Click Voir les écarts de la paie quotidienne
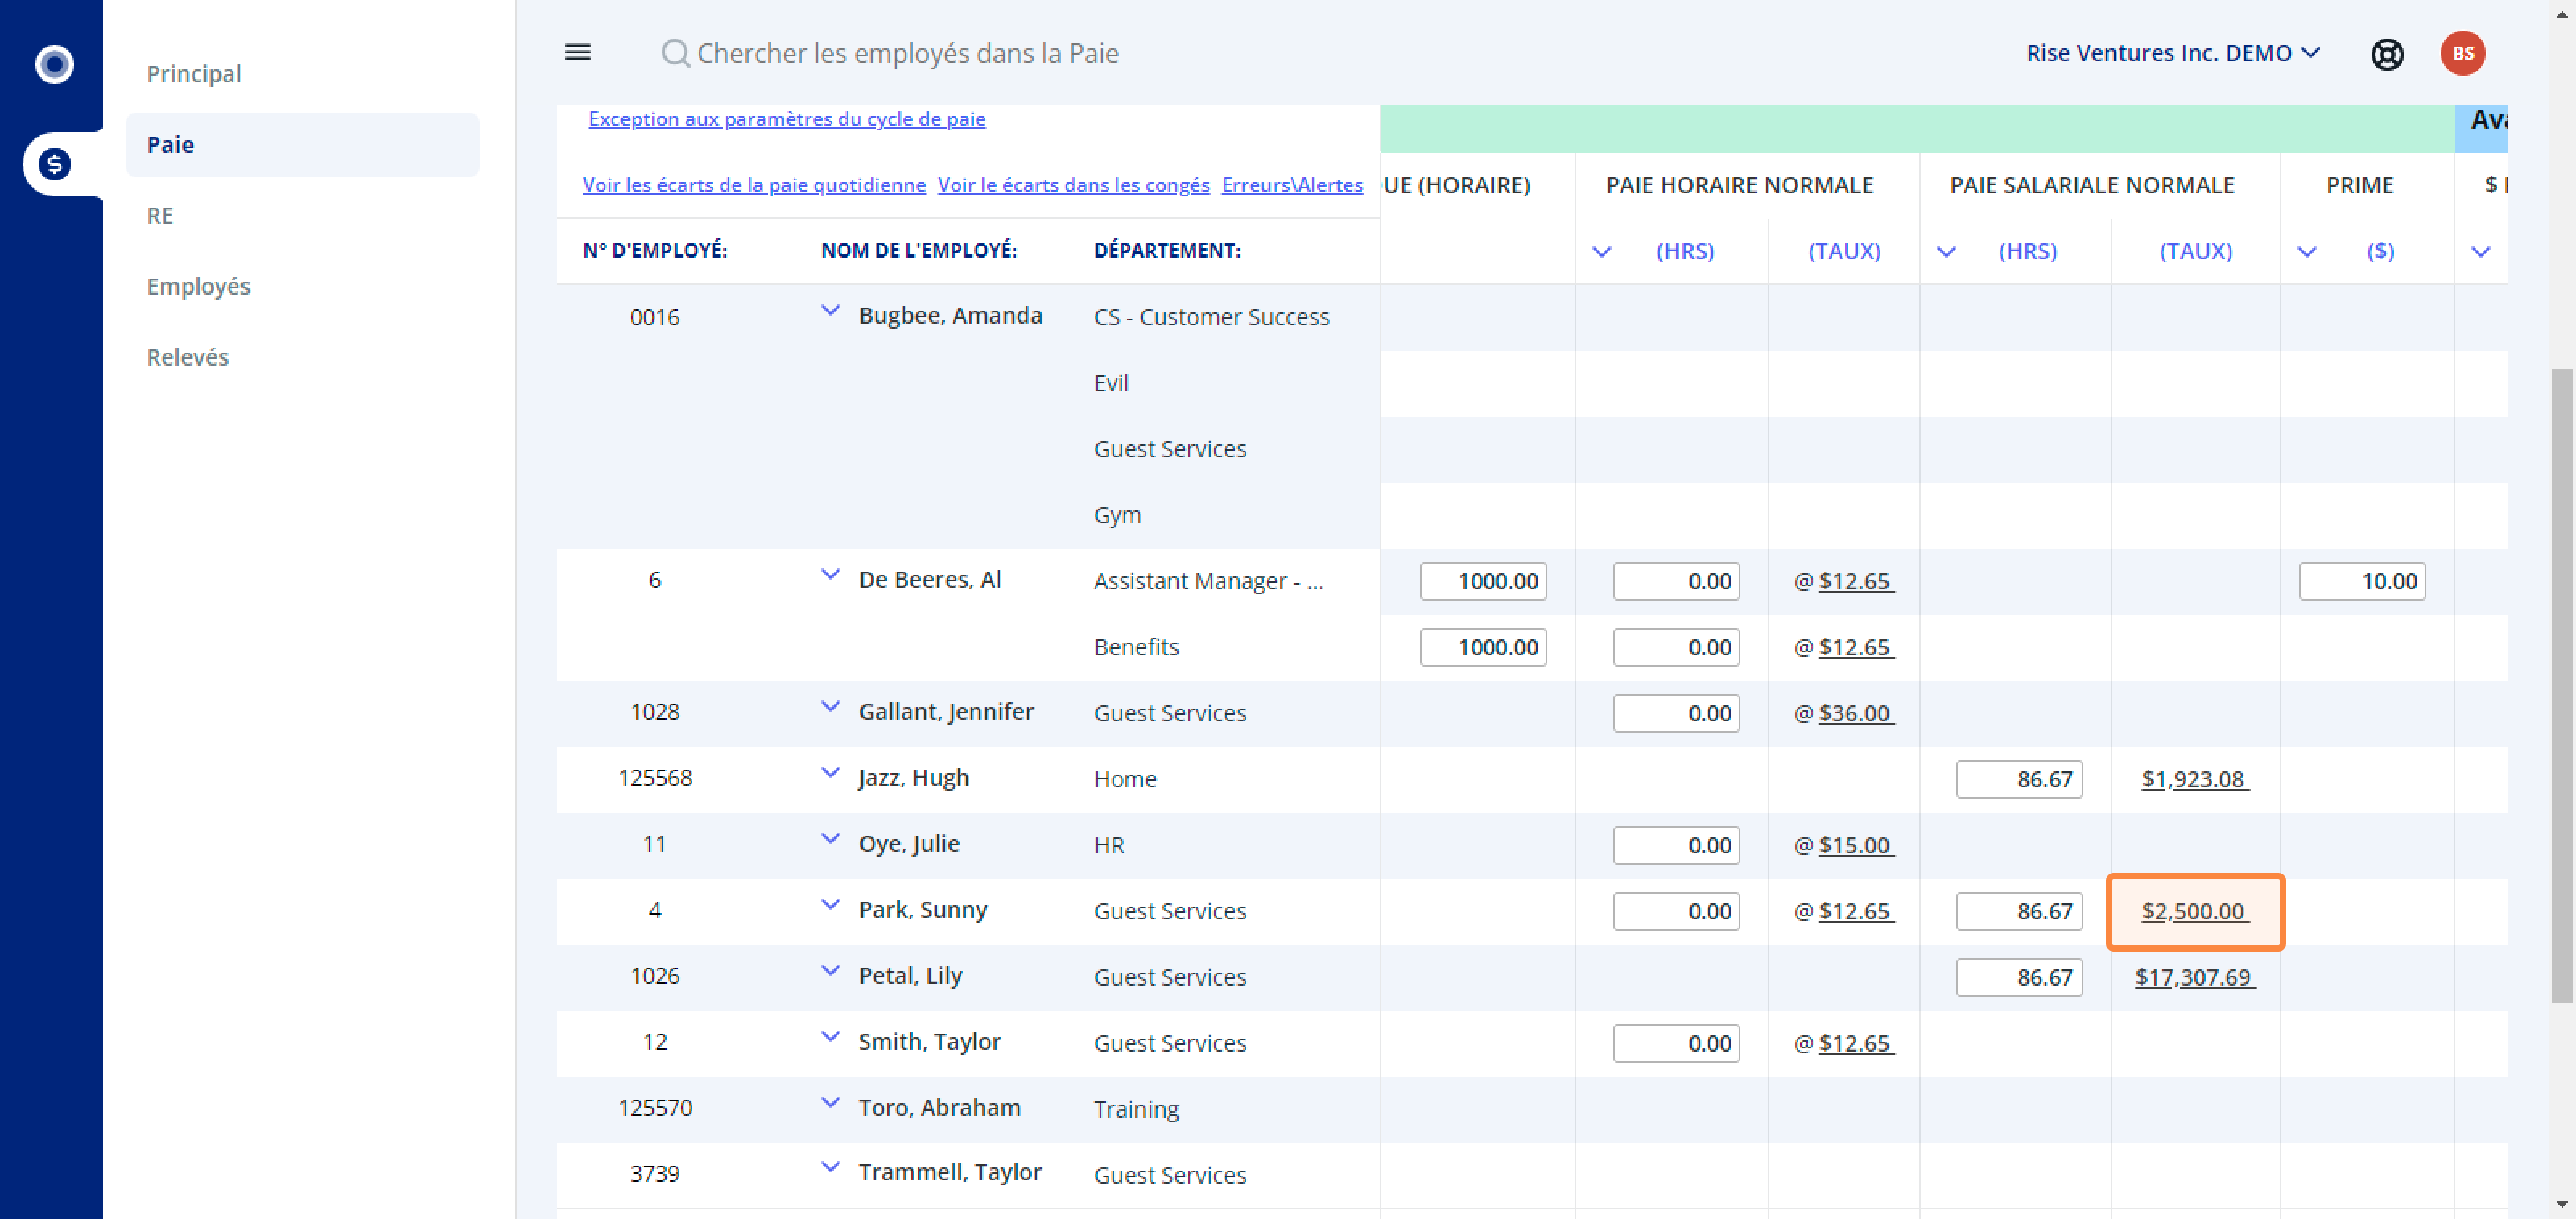The width and height of the screenshot is (2576, 1219). [x=754, y=185]
